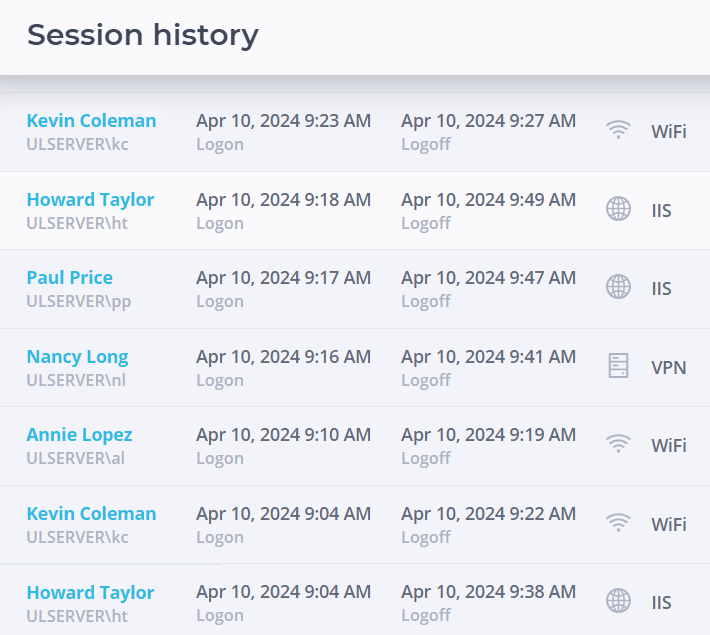Select logoff time Apr 10, 2024 9:47 AM

(x=488, y=278)
